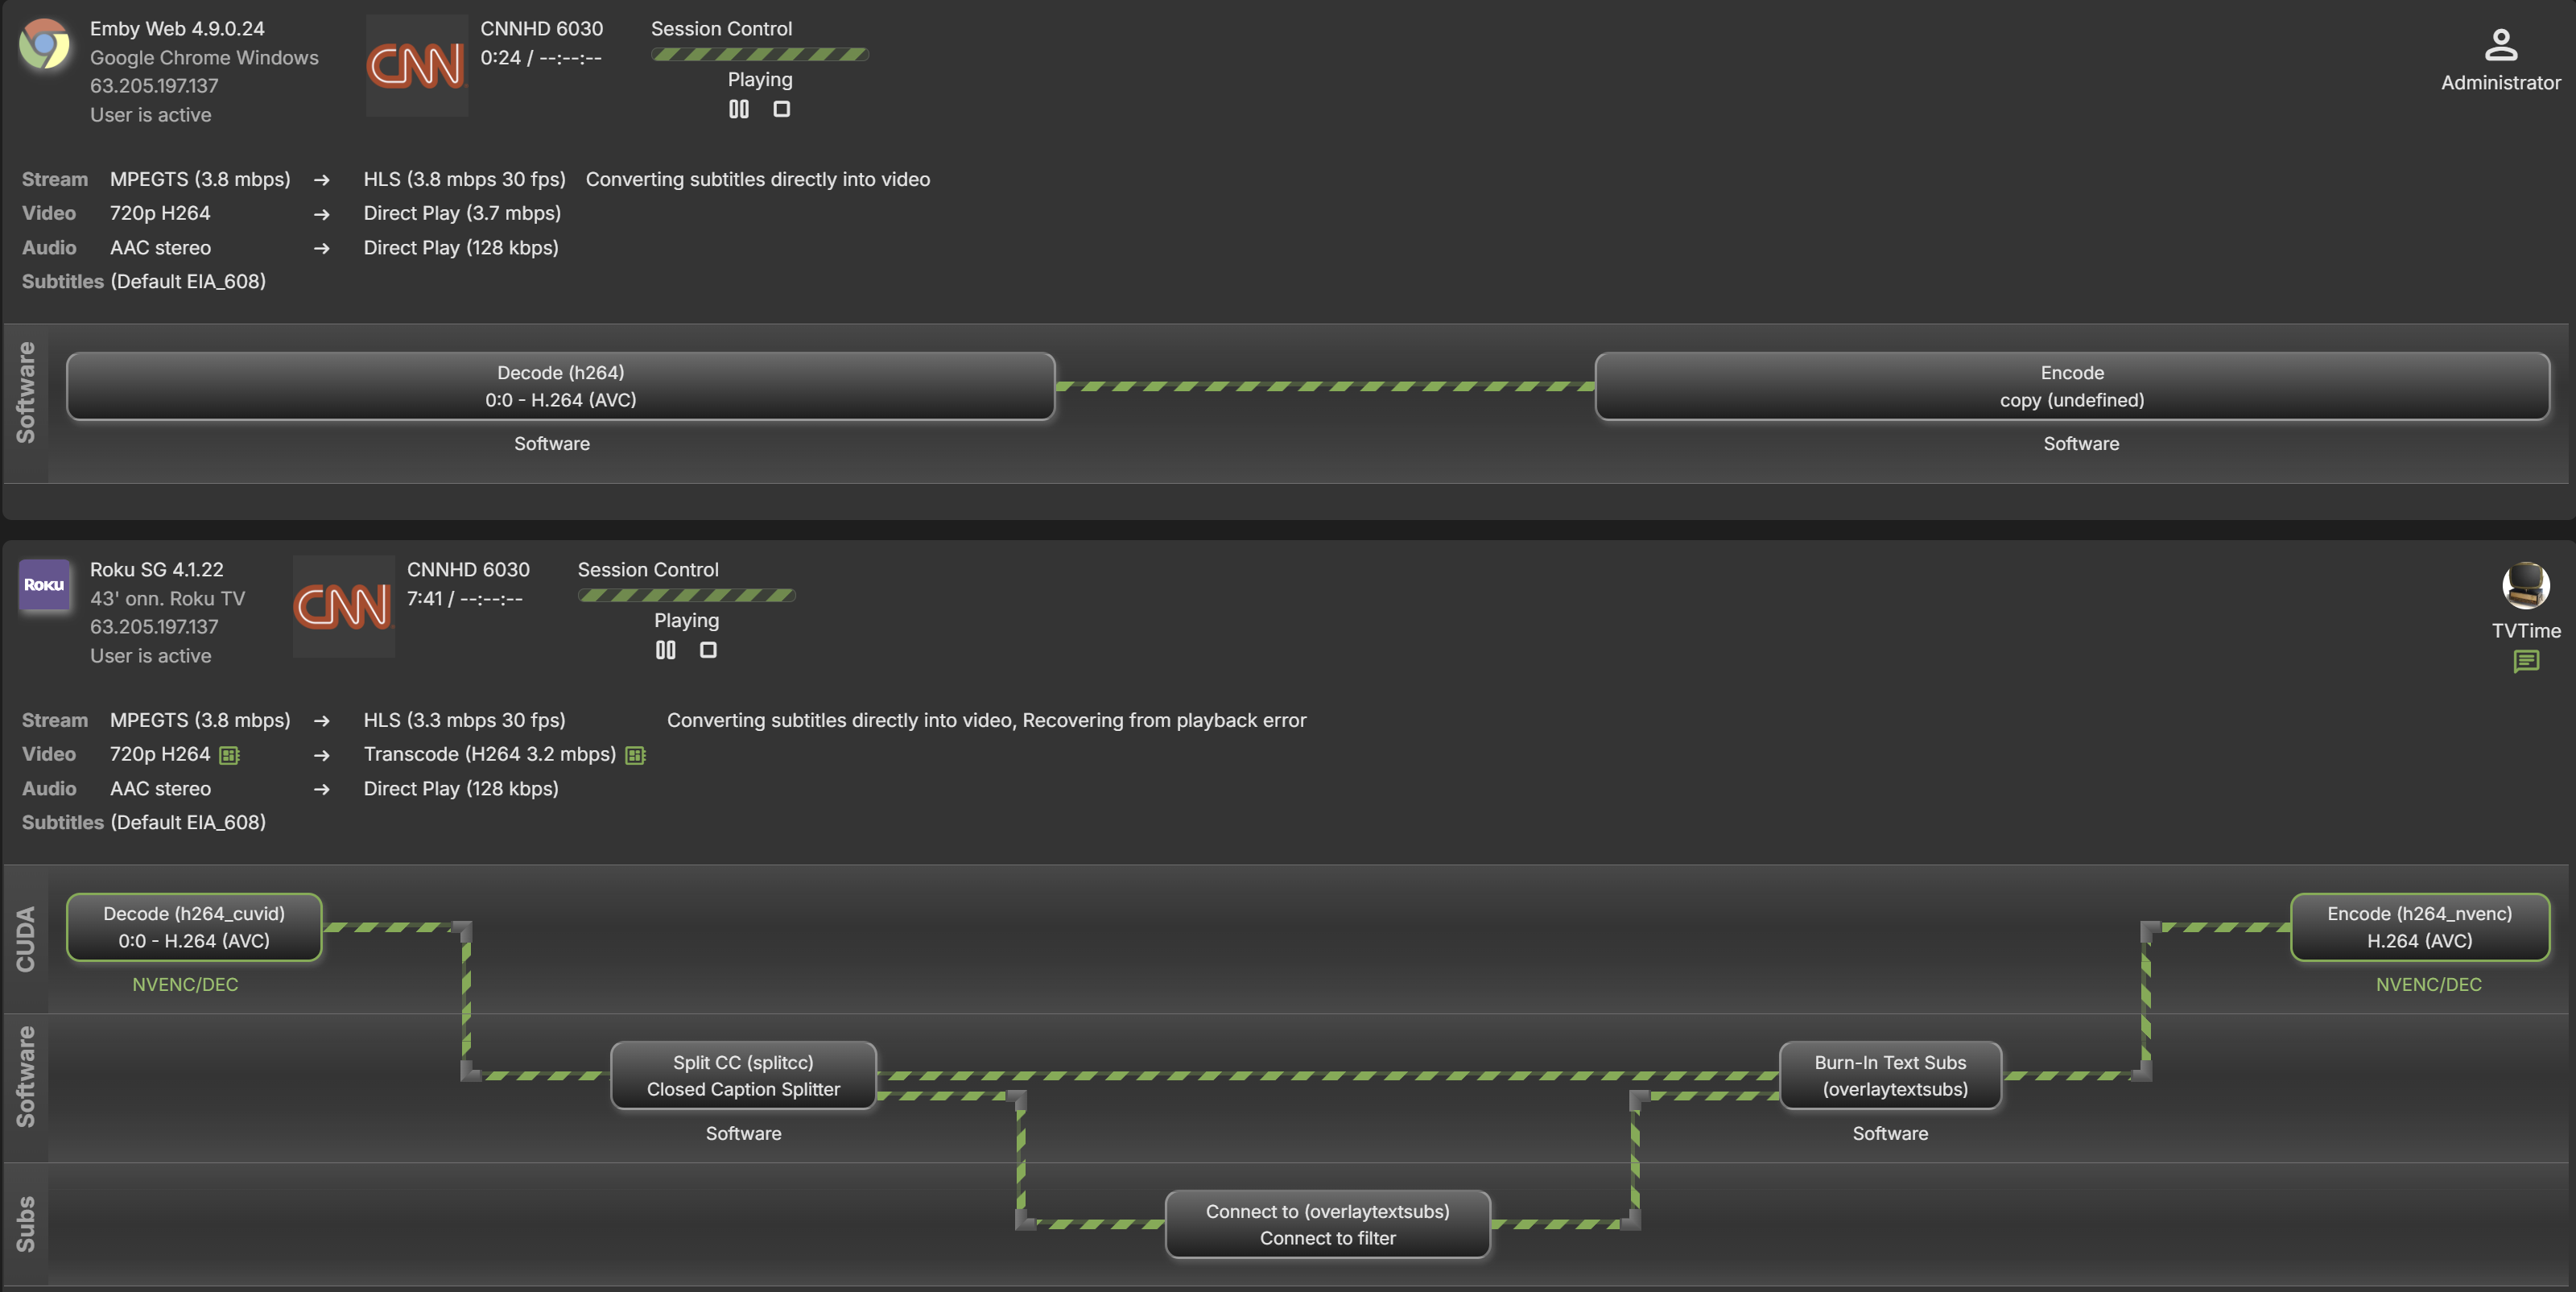Click Connect to (overlaytextsubs) node
The width and height of the screenshot is (2576, 1292).
tap(1327, 1224)
